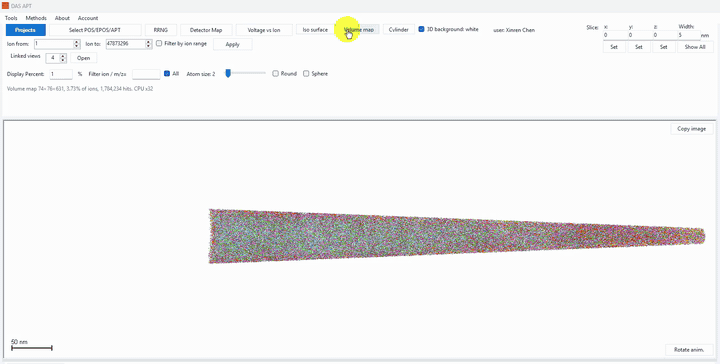Toggle the 3D background: white checkbox
The width and height of the screenshot is (720, 364).
pyautogui.click(x=422, y=29)
